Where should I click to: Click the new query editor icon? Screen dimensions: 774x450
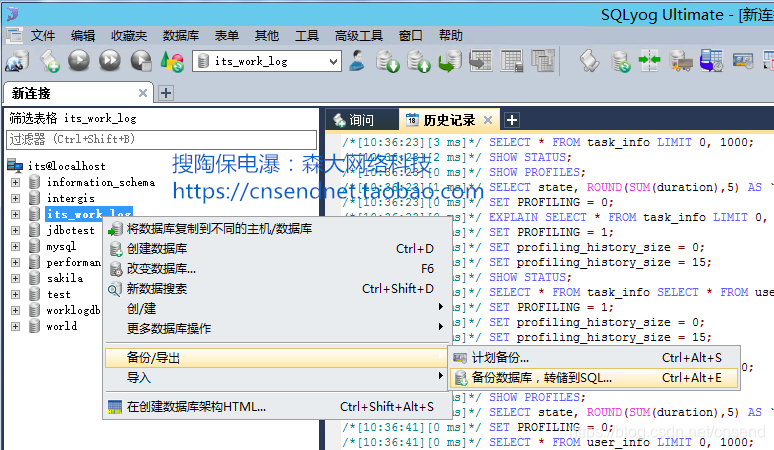coord(49,61)
